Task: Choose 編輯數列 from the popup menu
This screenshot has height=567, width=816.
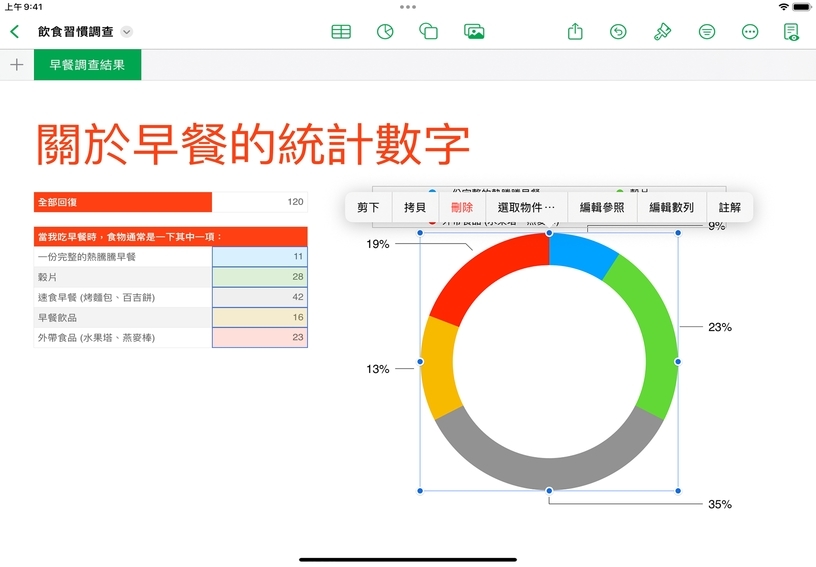Action: point(671,208)
